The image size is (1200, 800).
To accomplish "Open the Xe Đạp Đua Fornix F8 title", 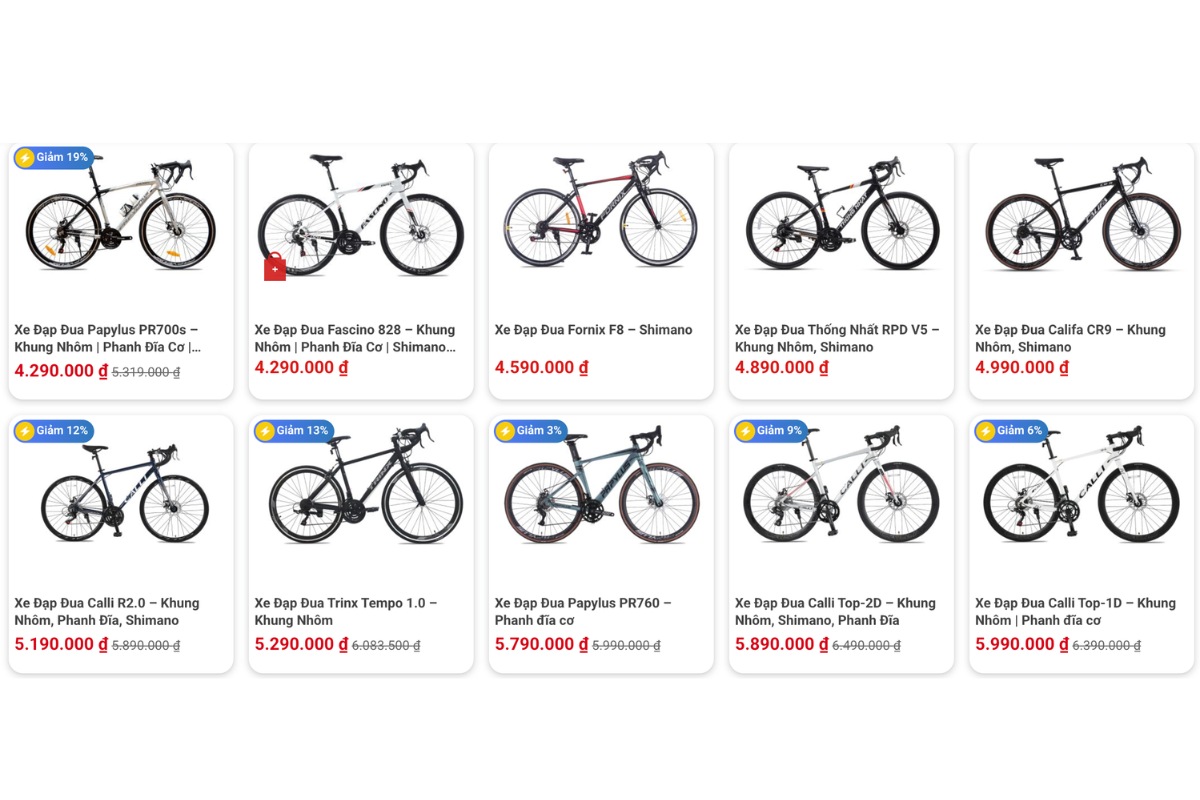I will pos(593,330).
